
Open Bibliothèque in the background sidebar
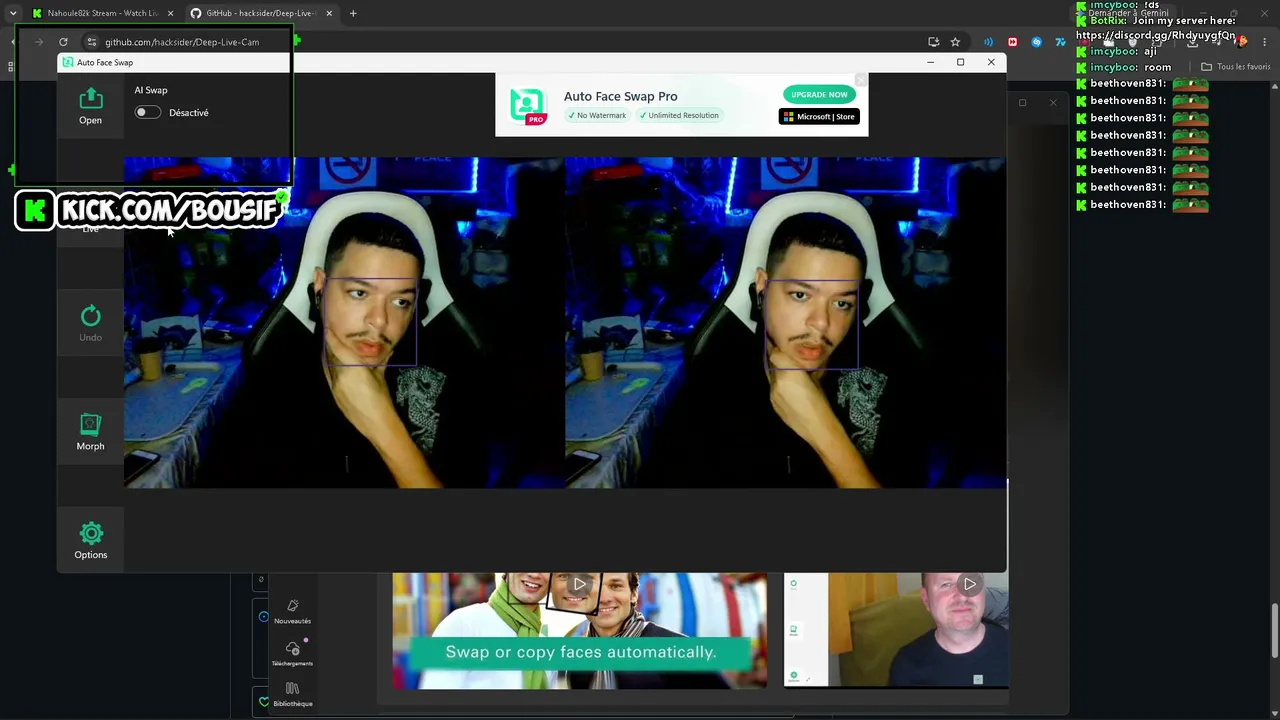pos(292,695)
